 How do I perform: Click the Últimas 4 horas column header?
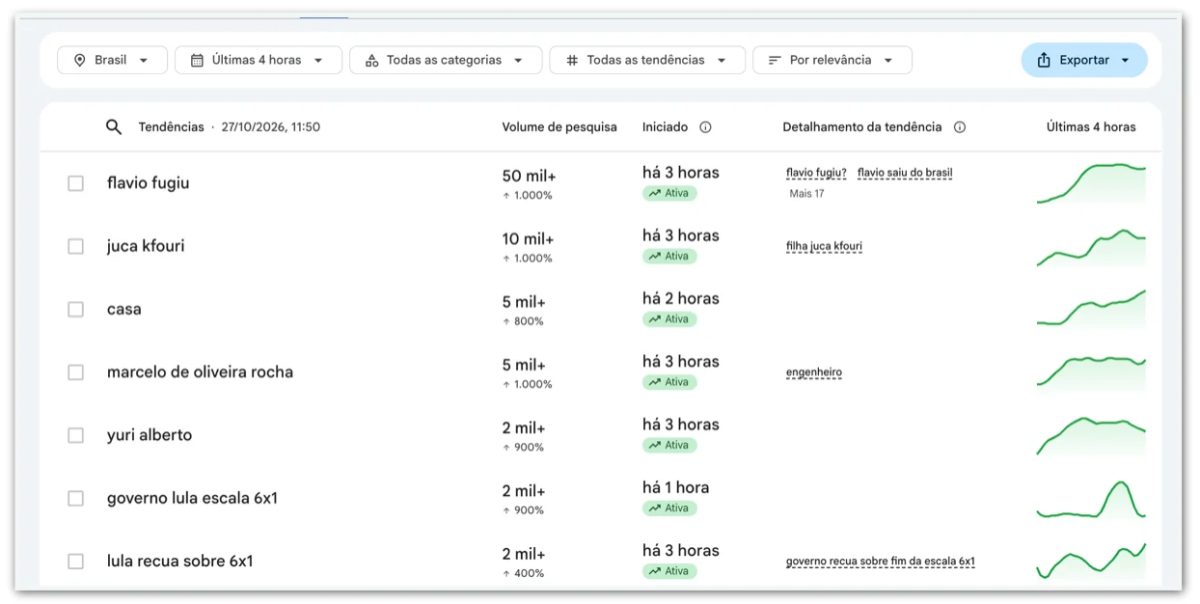tap(1091, 127)
